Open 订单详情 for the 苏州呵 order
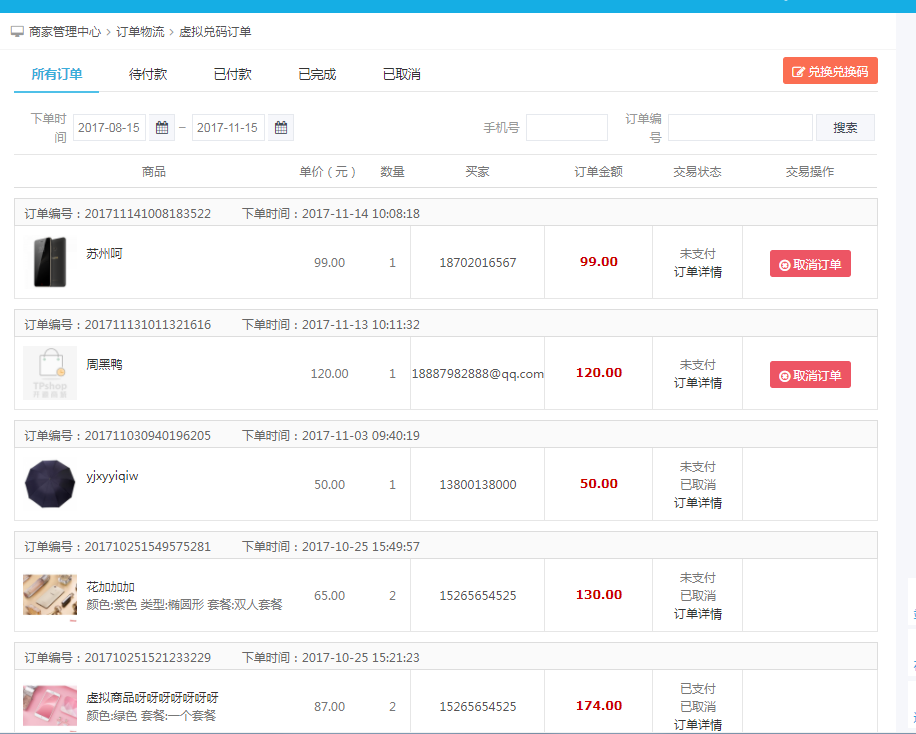This screenshot has width=916, height=734. [x=698, y=272]
